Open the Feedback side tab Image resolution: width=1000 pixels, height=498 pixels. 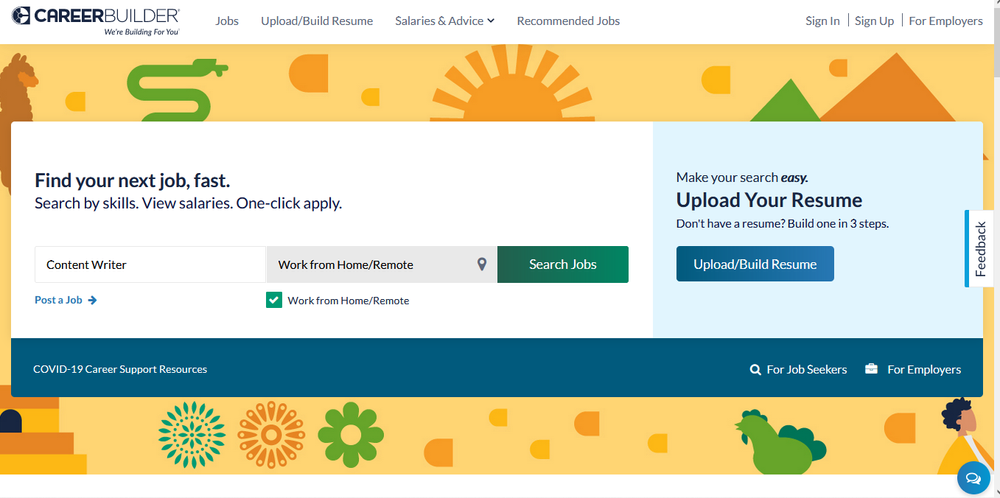[x=980, y=249]
